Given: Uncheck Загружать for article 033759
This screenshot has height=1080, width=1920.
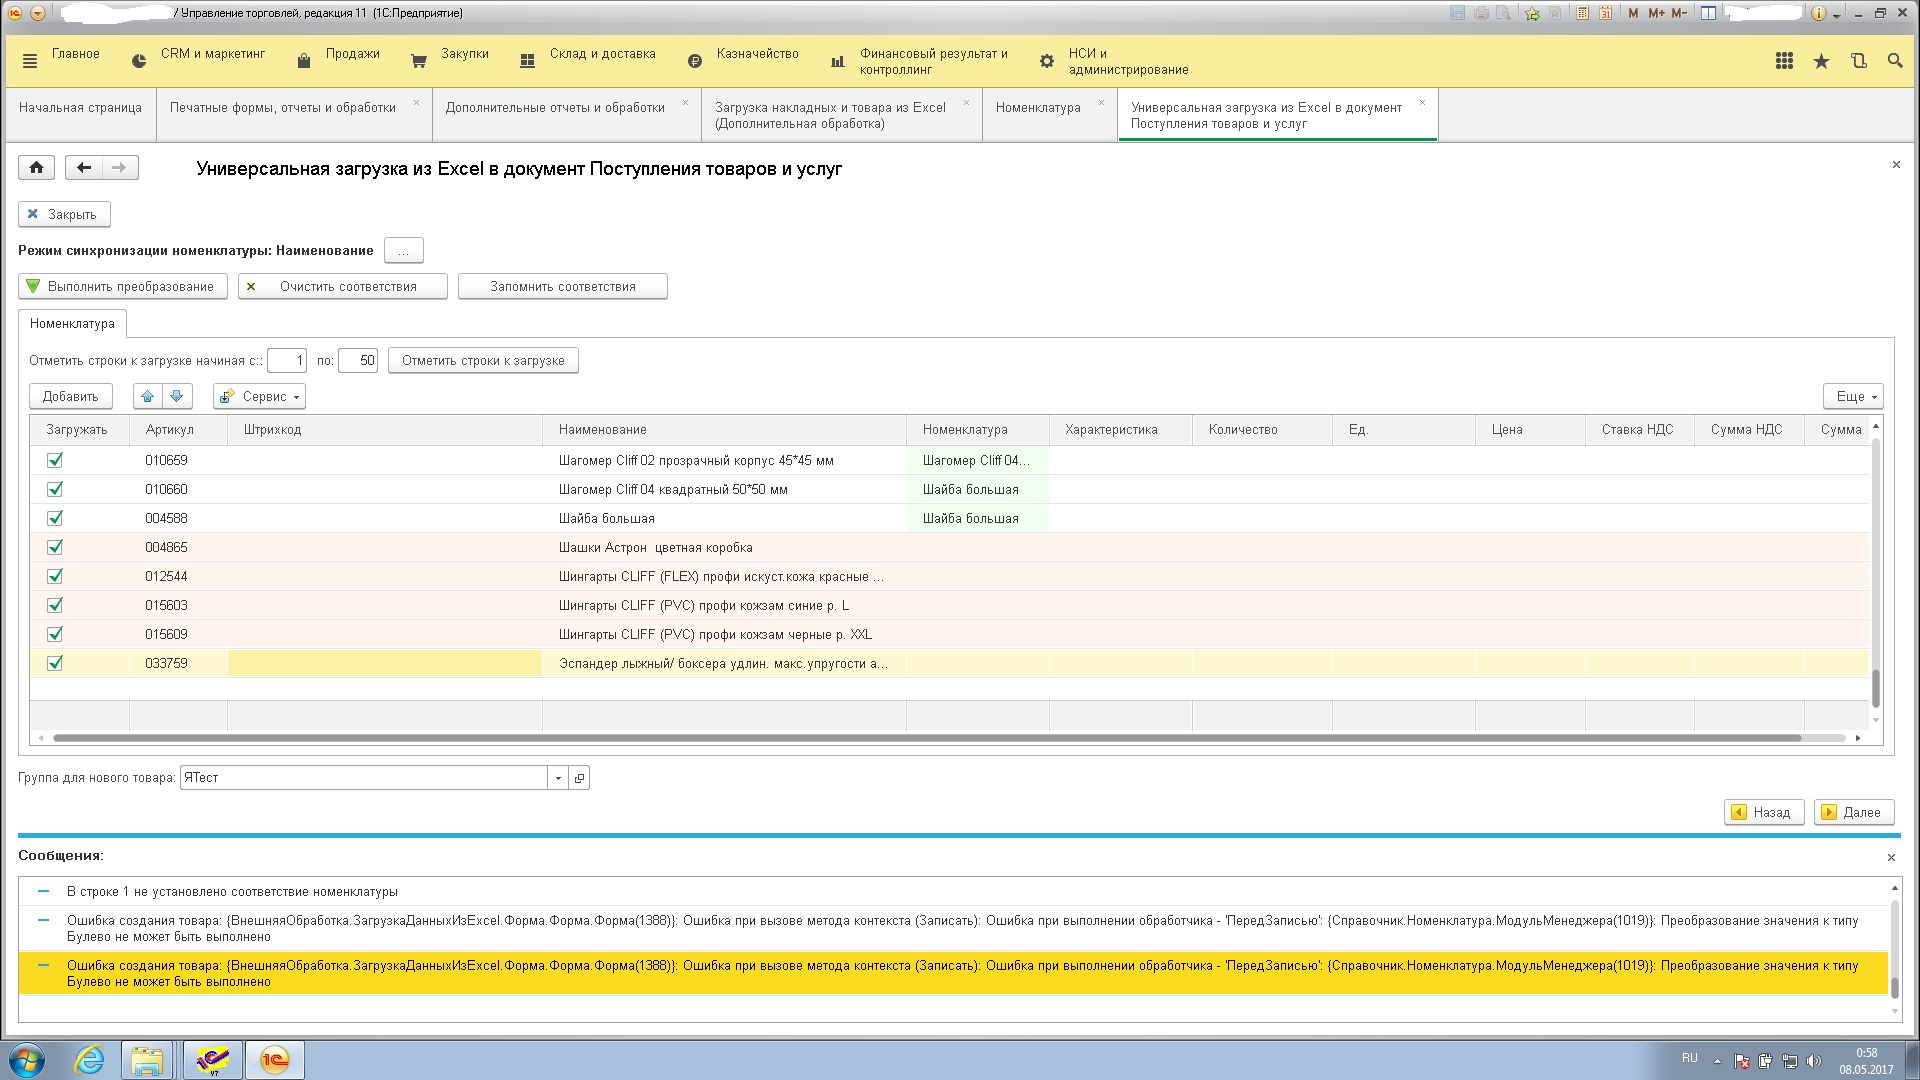Looking at the screenshot, I should click(x=55, y=663).
